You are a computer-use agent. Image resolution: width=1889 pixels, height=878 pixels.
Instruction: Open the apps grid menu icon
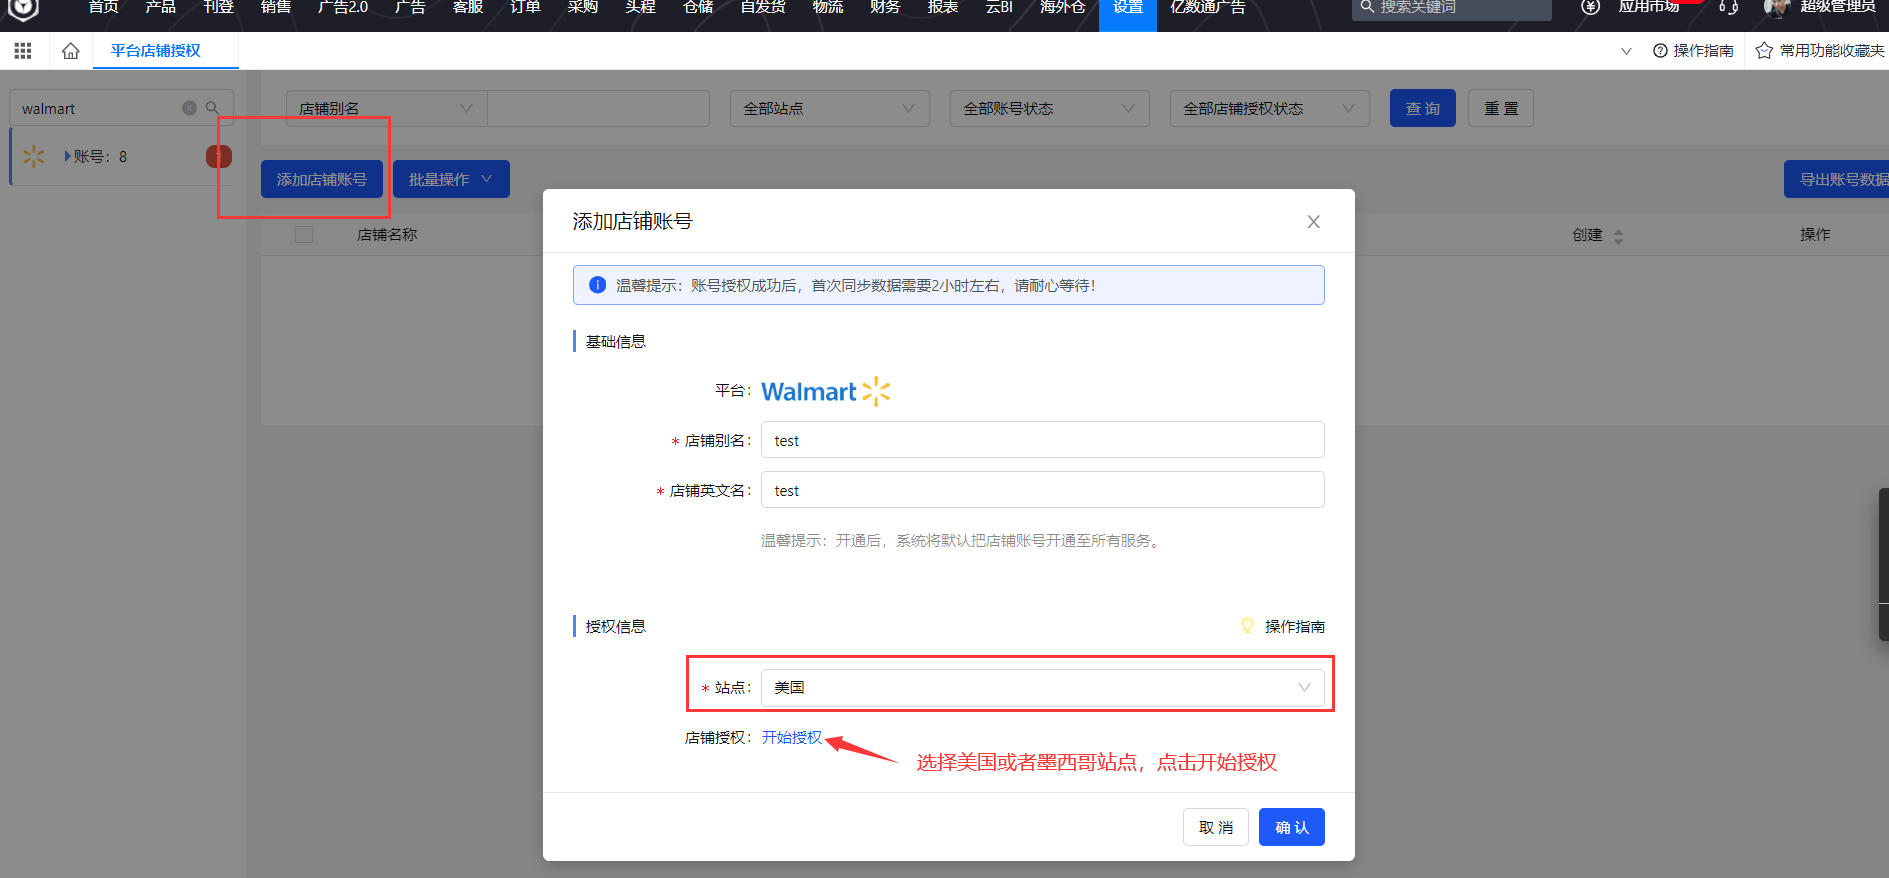[23, 51]
